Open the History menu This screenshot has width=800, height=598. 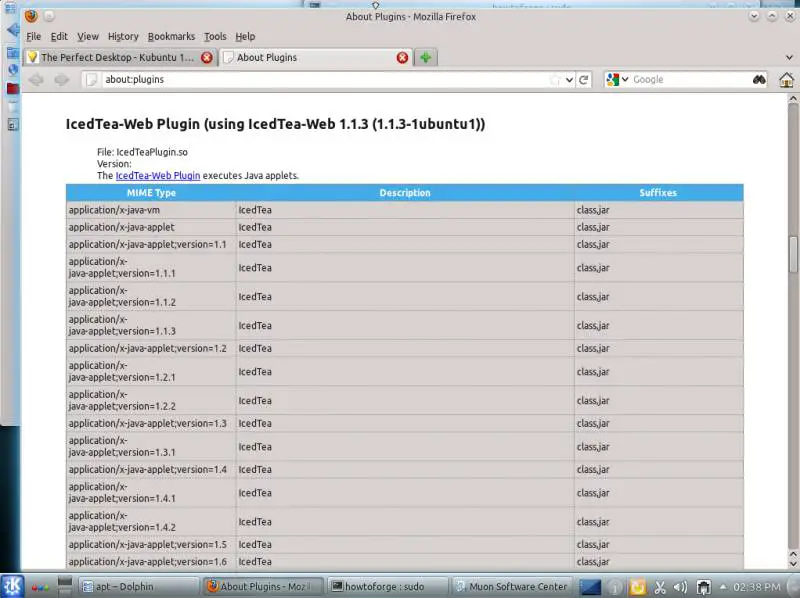pyautogui.click(x=123, y=37)
